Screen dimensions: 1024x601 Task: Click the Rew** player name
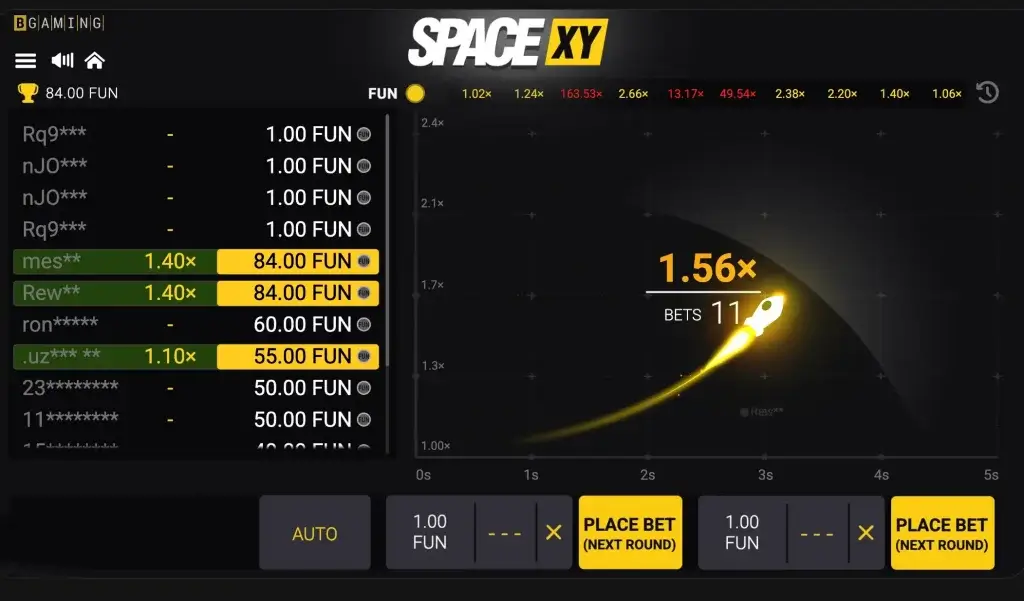pyautogui.click(x=51, y=293)
